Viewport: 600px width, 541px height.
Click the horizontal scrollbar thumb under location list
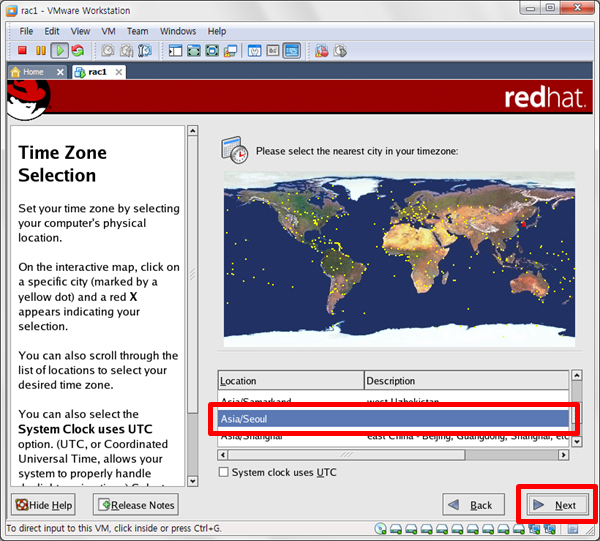(346, 455)
